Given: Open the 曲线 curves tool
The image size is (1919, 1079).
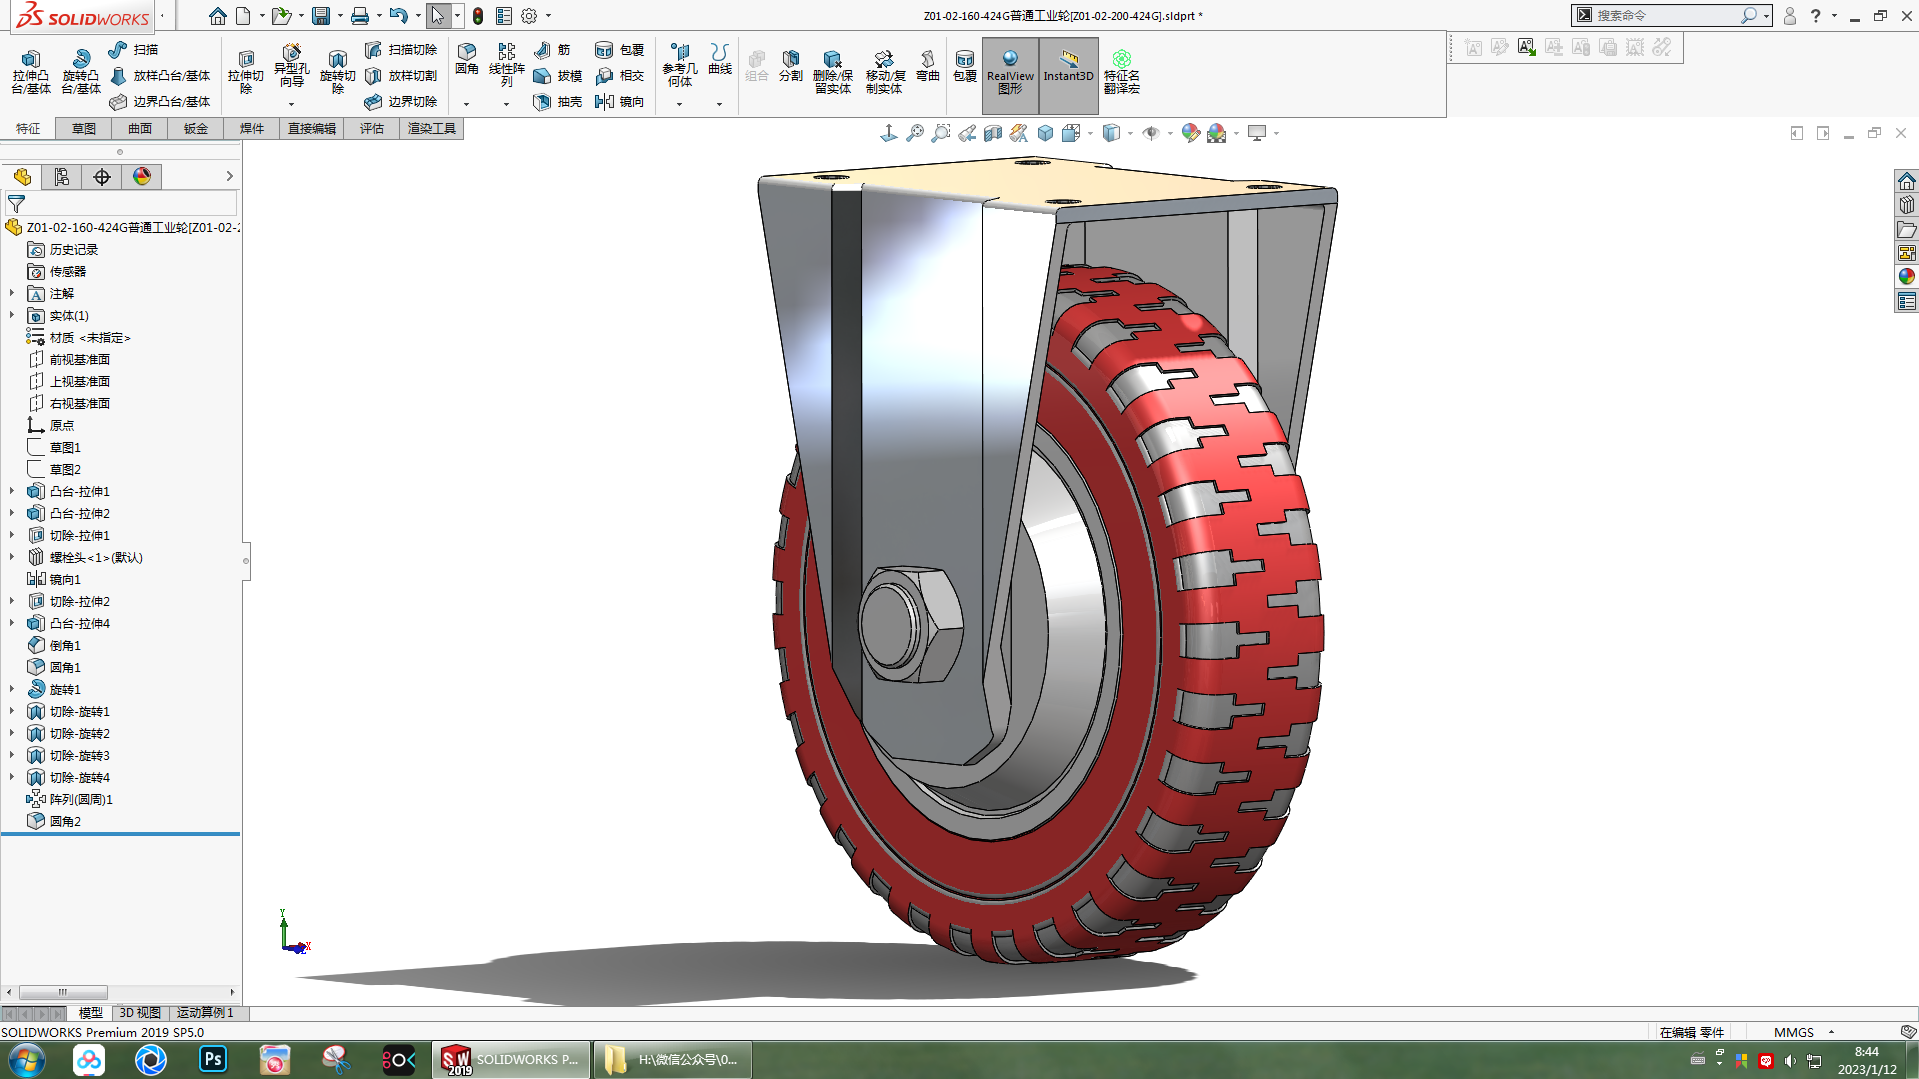Looking at the screenshot, I should coord(720,60).
